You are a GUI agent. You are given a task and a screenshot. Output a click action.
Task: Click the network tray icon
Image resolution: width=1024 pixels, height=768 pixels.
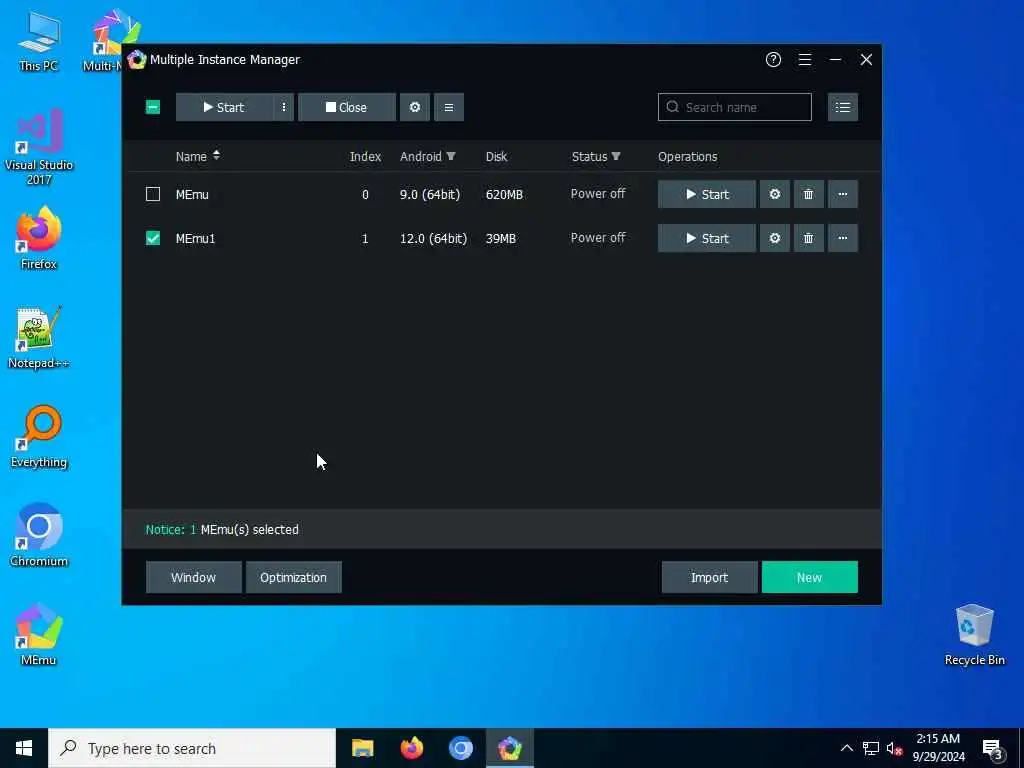point(871,748)
